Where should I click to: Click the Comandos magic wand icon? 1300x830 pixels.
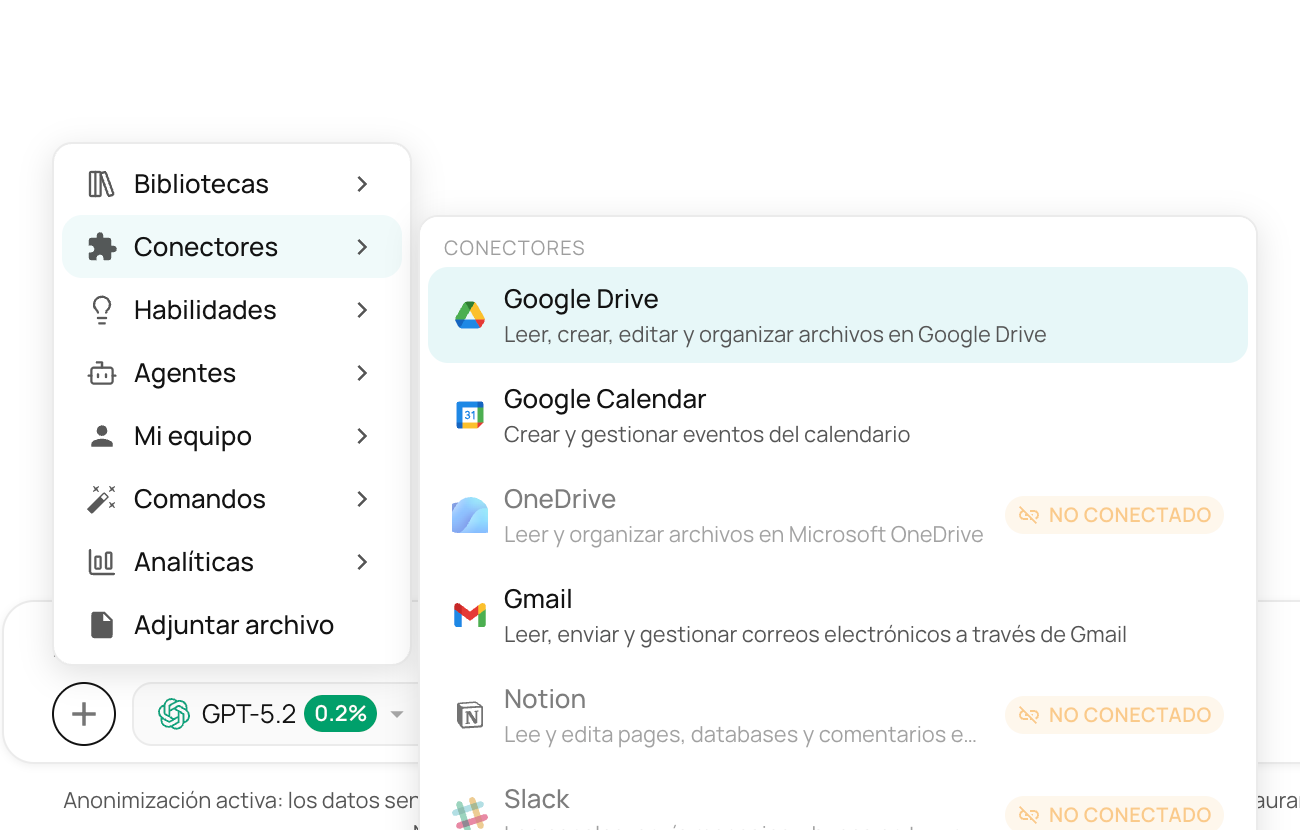(101, 499)
